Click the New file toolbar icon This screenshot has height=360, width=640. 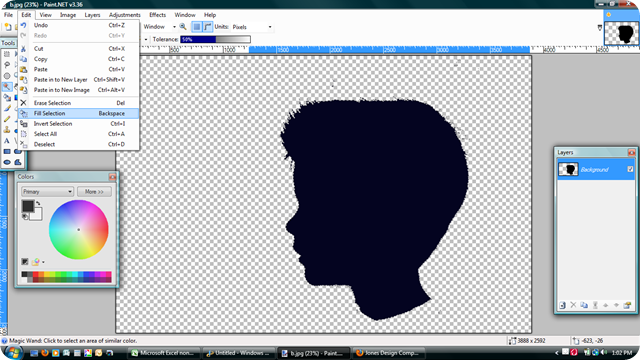pos(8,27)
